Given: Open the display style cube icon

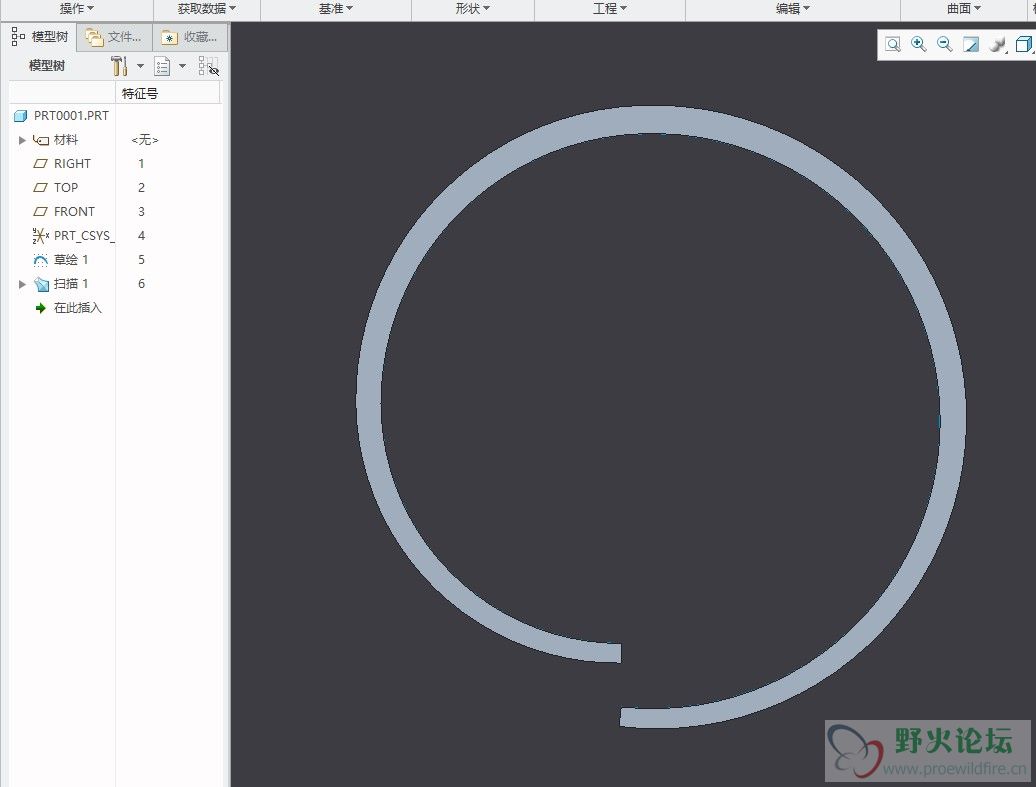Looking at the screenshot, I should click(x=1023, y=44).
